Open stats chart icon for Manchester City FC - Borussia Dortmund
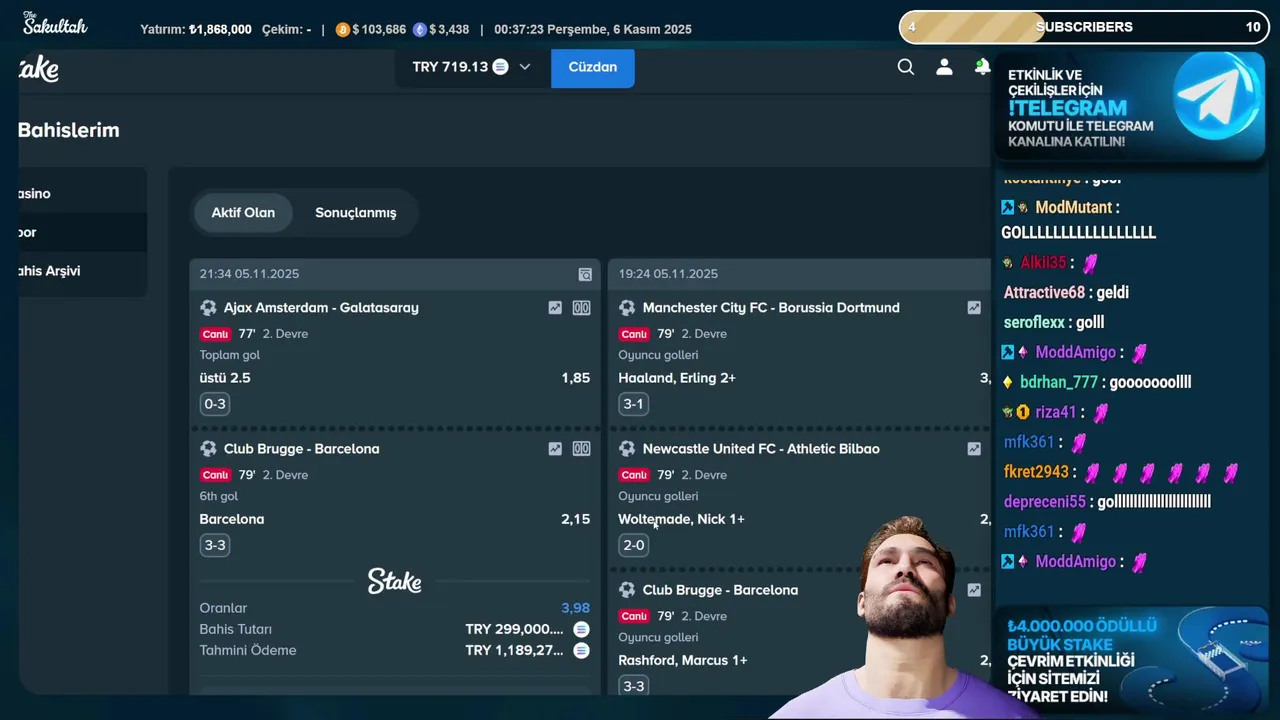1280x720 pixels. pyautogui.click(x=974, y=308)
